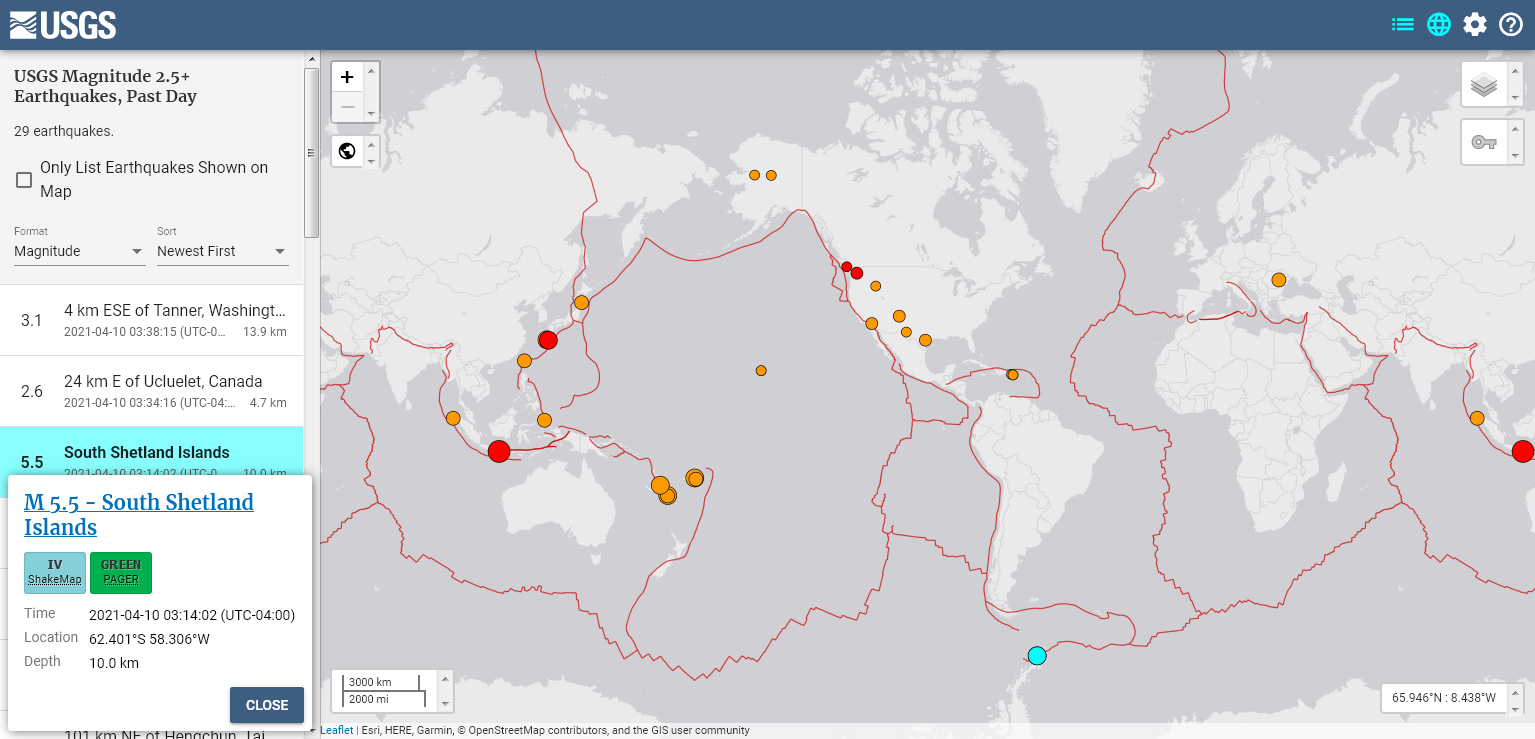Open the Format dropdown showing Magnitude
This screenshot has height=739, width=1535.
[x=79, y=251]
